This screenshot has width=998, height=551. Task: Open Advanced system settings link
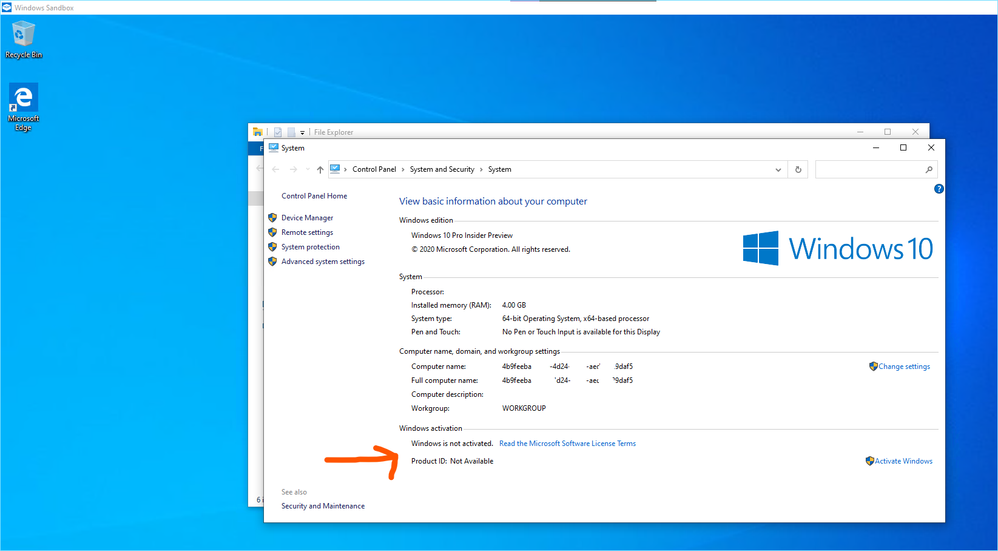pos(323,262)
